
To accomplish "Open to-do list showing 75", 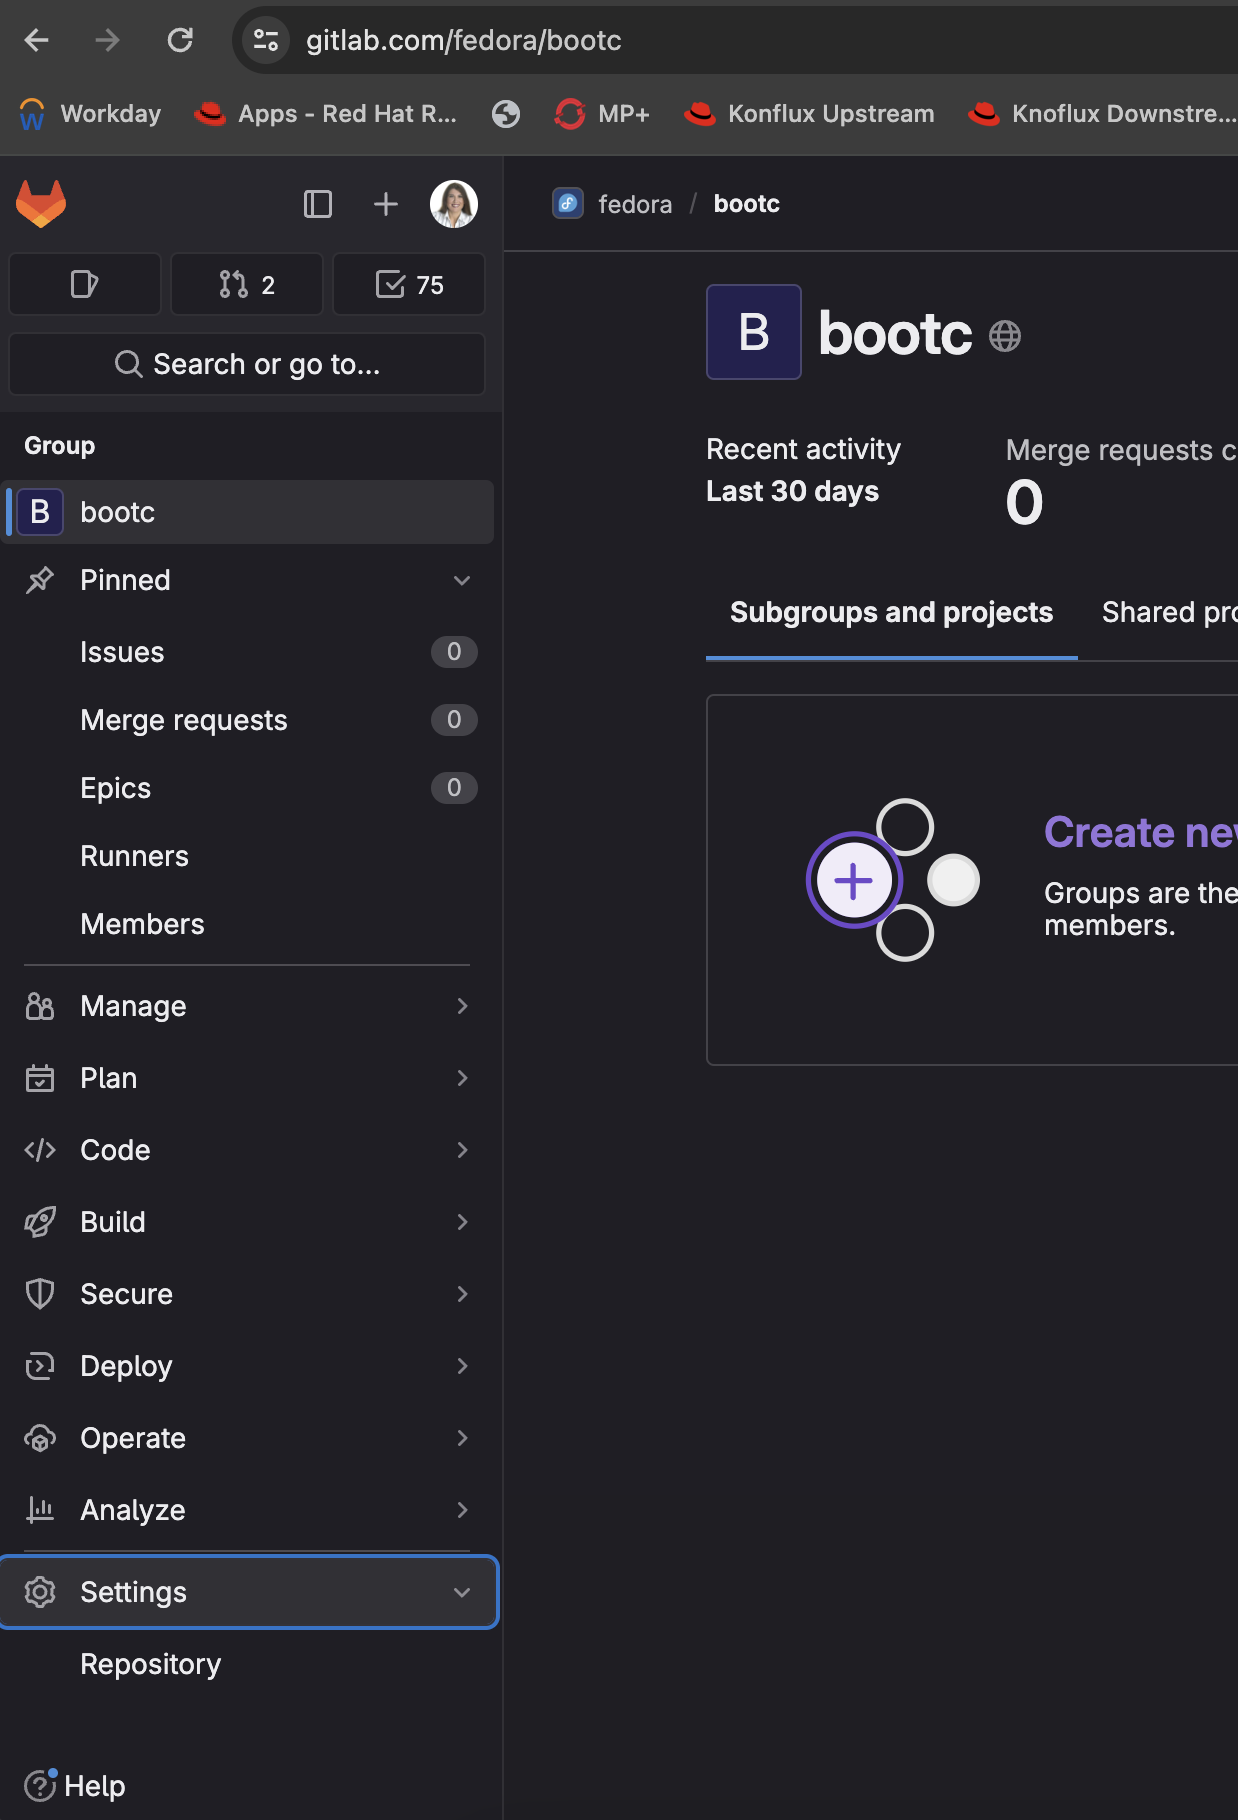I will (409, 285).
